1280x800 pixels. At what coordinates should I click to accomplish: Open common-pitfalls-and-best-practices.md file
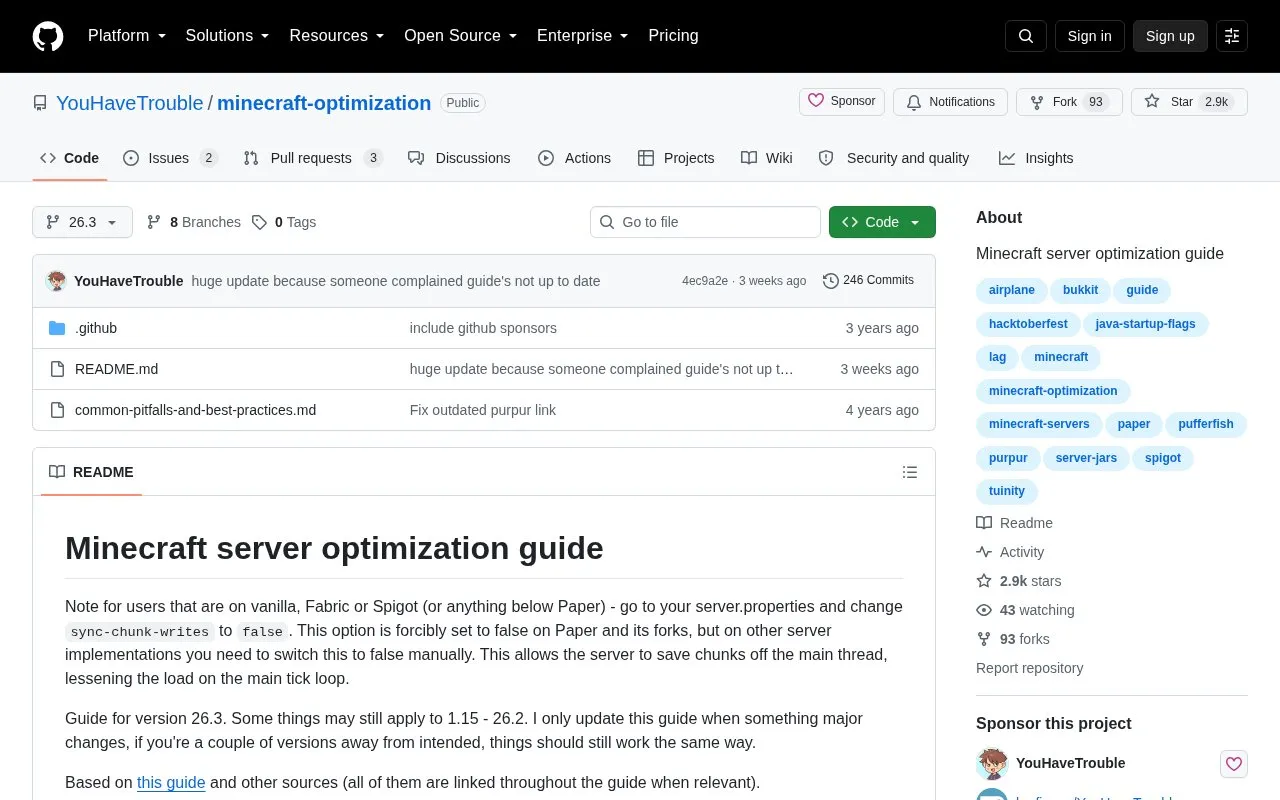tap(195, 410)
